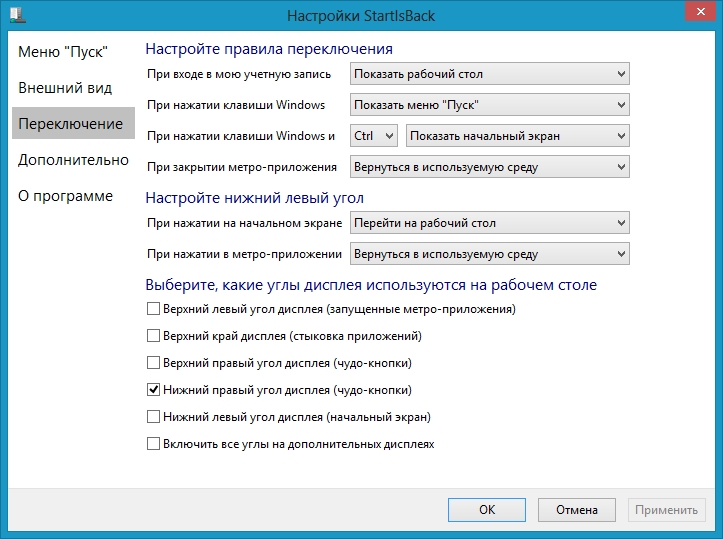Image resolution: width=723 pixels, height=539 pixels.
Task: Click the 'При нажатии клавиши Windows и' label
Action: pos(241,136)
